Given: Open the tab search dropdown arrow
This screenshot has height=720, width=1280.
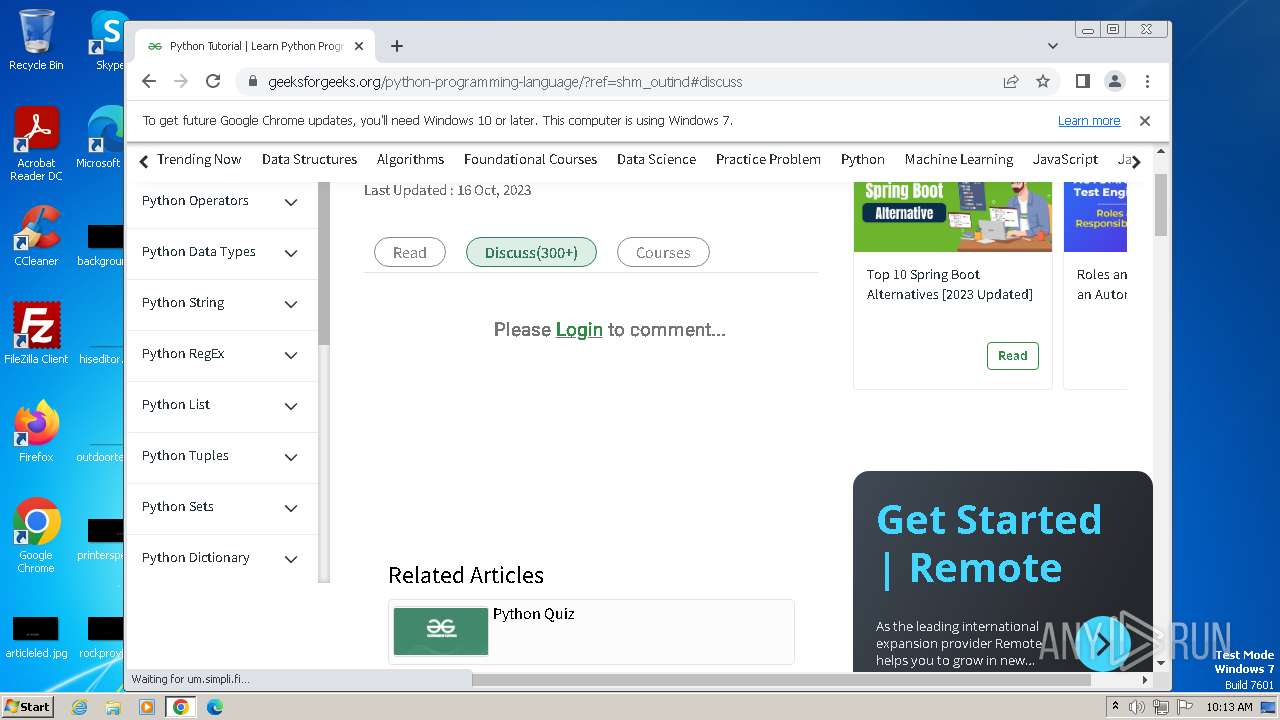Looking at the screenshot, I should (x=1052, y=46).
